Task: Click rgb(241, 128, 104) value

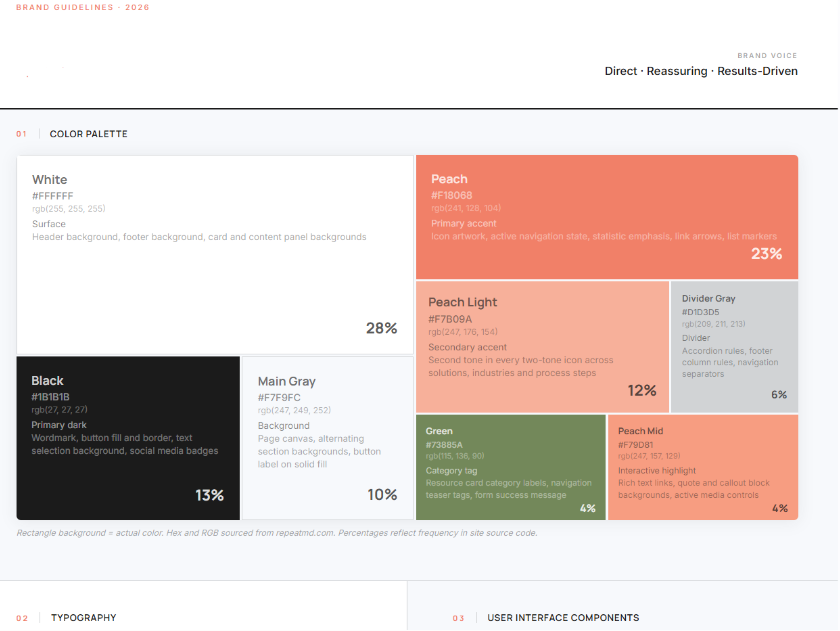Action: [x=466, y=208]
